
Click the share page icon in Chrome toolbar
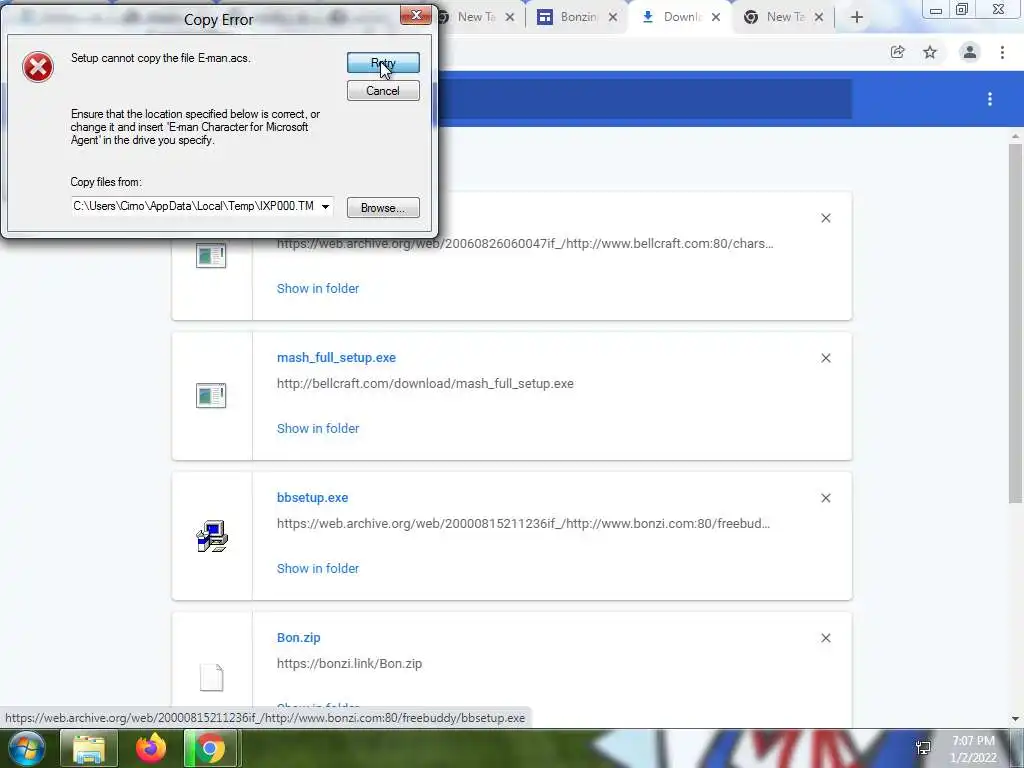[898, 52]
